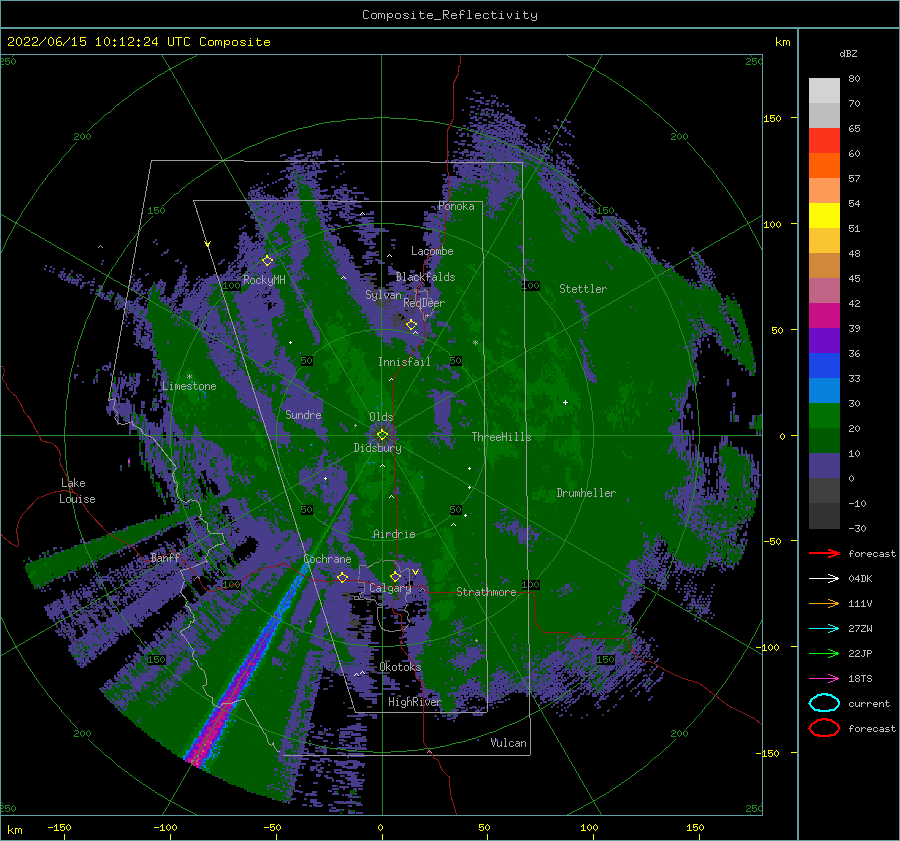Screen dimensions: 900x841
Task: Click the red forecast ellipse icon
Action: pyautogui.click(x=824, y=728)
